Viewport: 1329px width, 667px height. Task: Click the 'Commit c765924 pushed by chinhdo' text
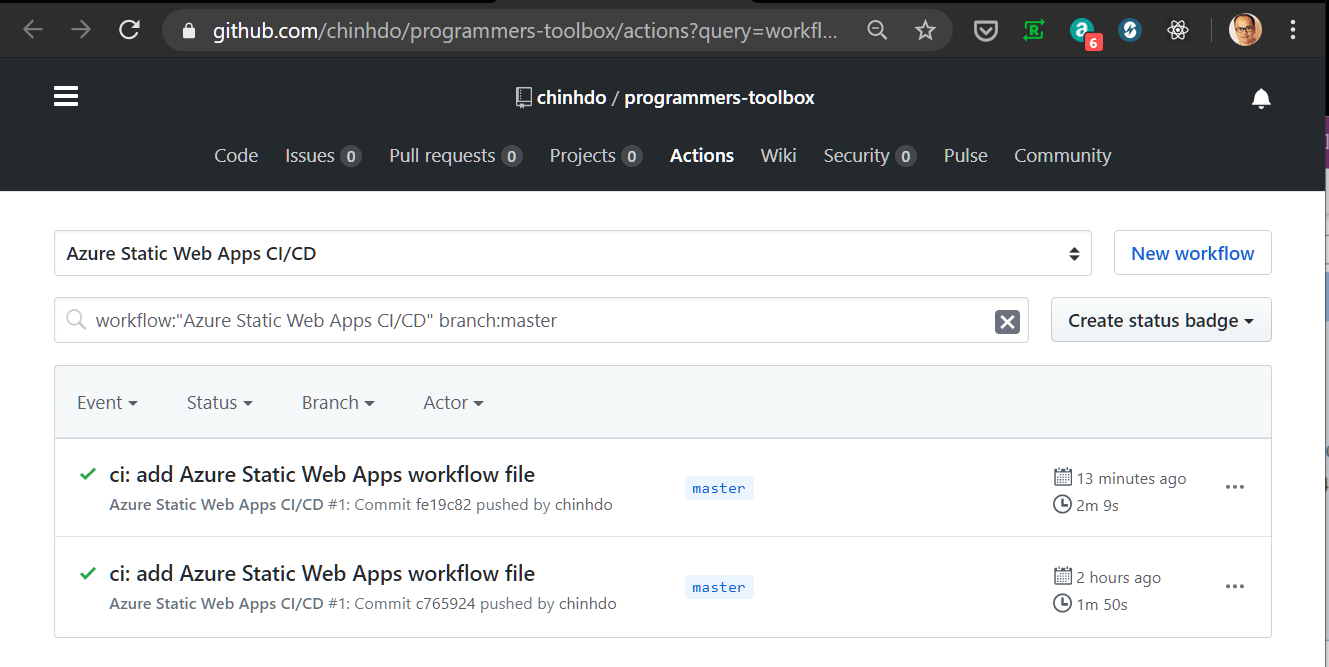(485, 604)
